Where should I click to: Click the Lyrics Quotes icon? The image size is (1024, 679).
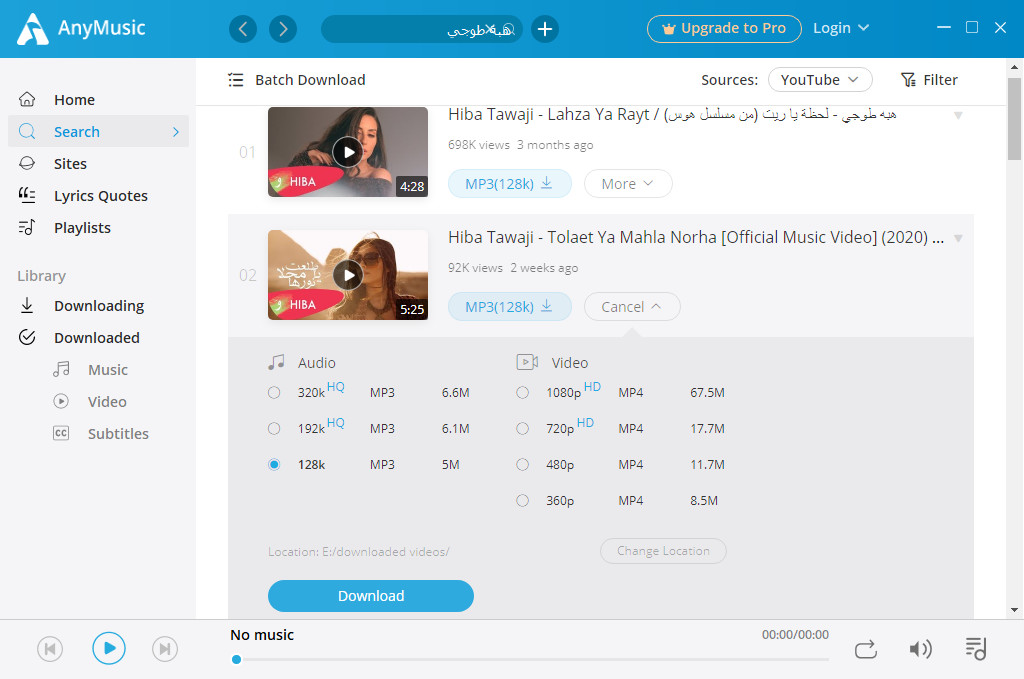click(x=27, y=195)
